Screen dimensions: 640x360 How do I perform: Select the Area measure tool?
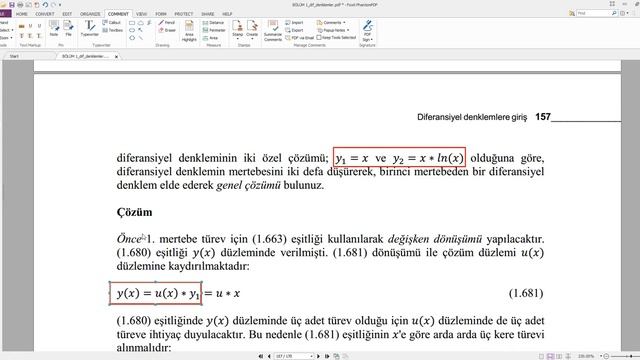[x=210, y=38]
